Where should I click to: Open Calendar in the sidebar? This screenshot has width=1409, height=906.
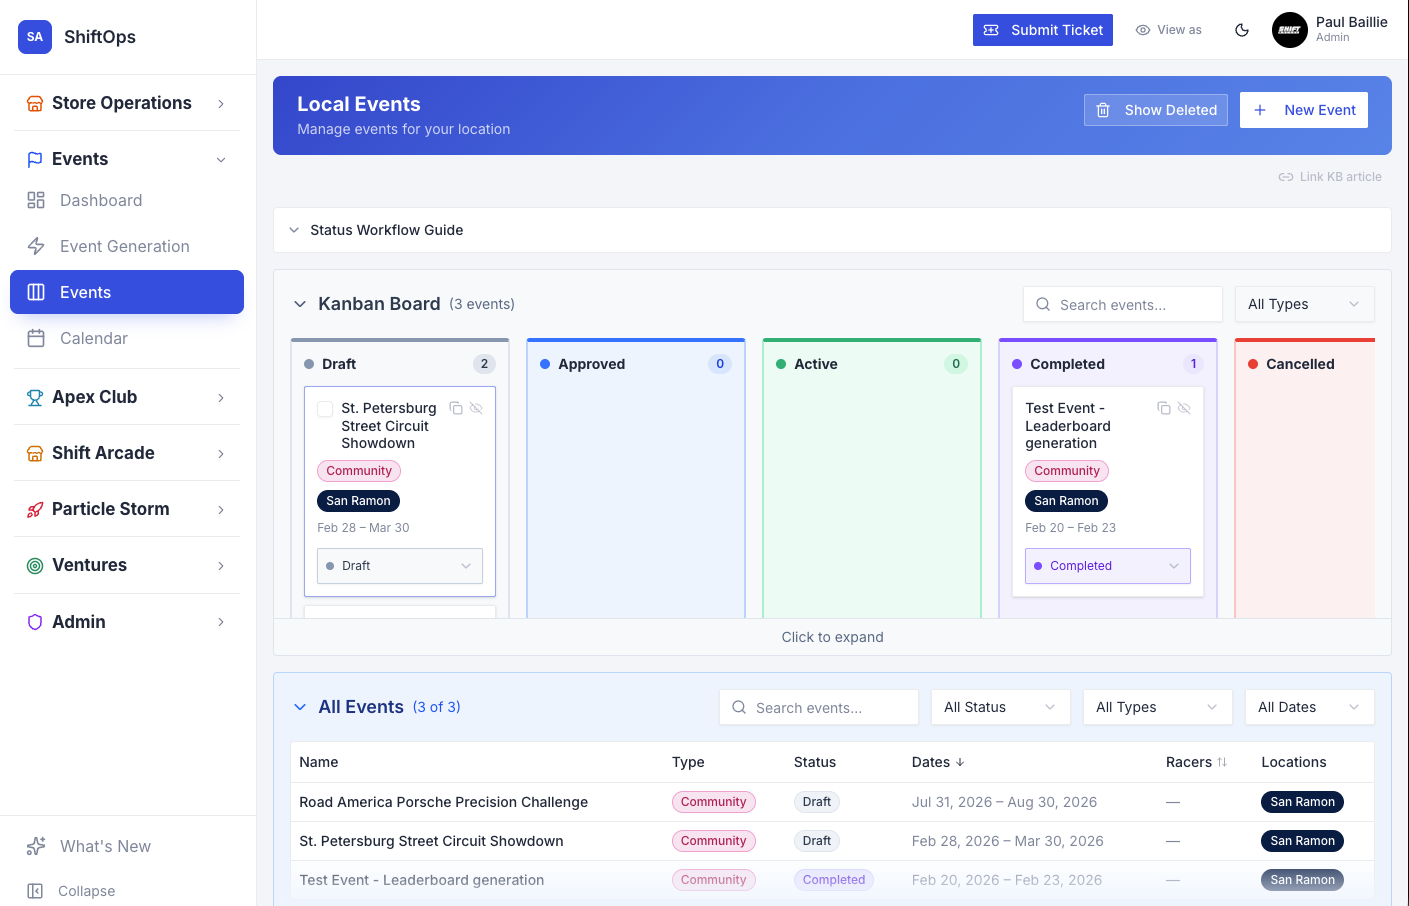[x=93, y=338]
